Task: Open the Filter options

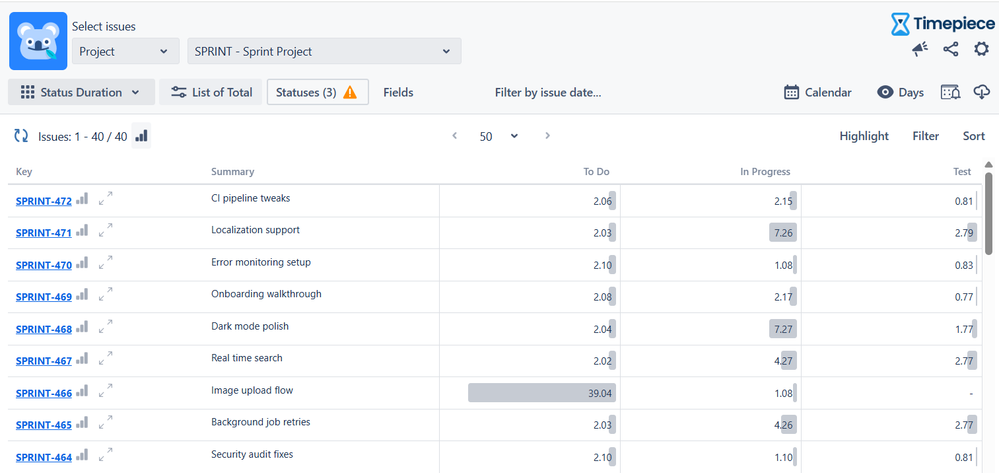Action: [926, 136]
